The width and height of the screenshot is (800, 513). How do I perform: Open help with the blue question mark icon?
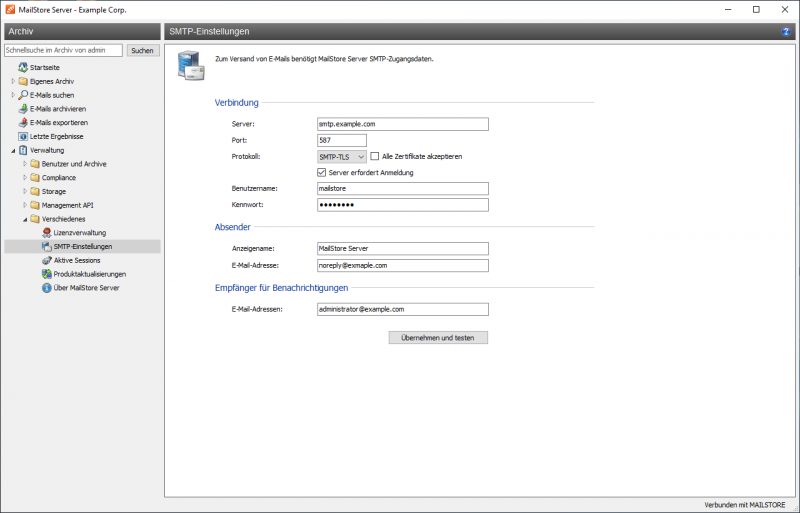(x=786, y=32)
